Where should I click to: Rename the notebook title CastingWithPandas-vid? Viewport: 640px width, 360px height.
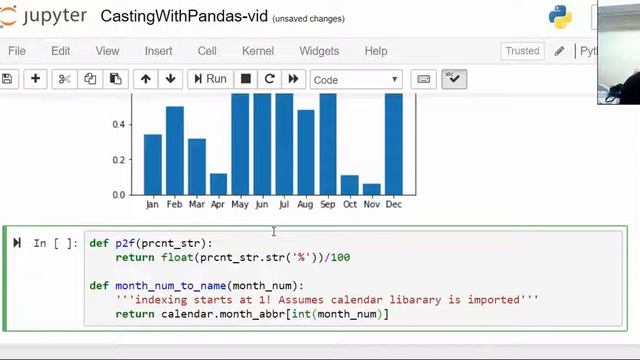(184, 16)
